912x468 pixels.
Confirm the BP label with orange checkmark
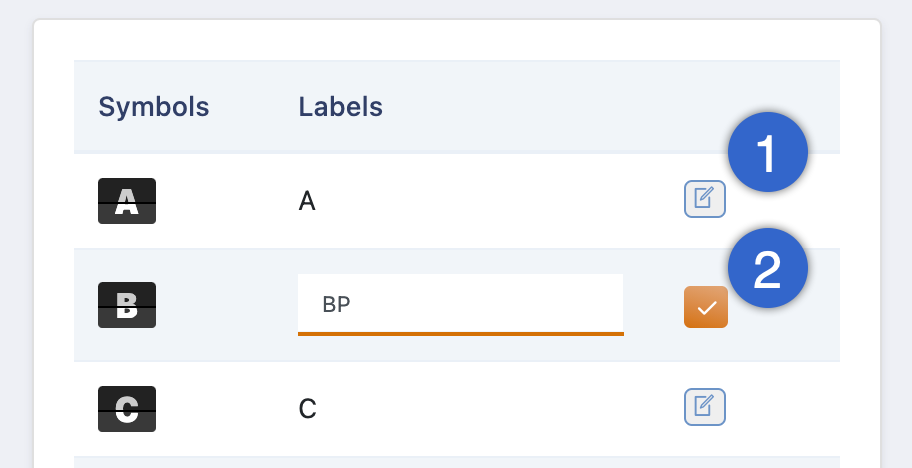pos(706,307)
